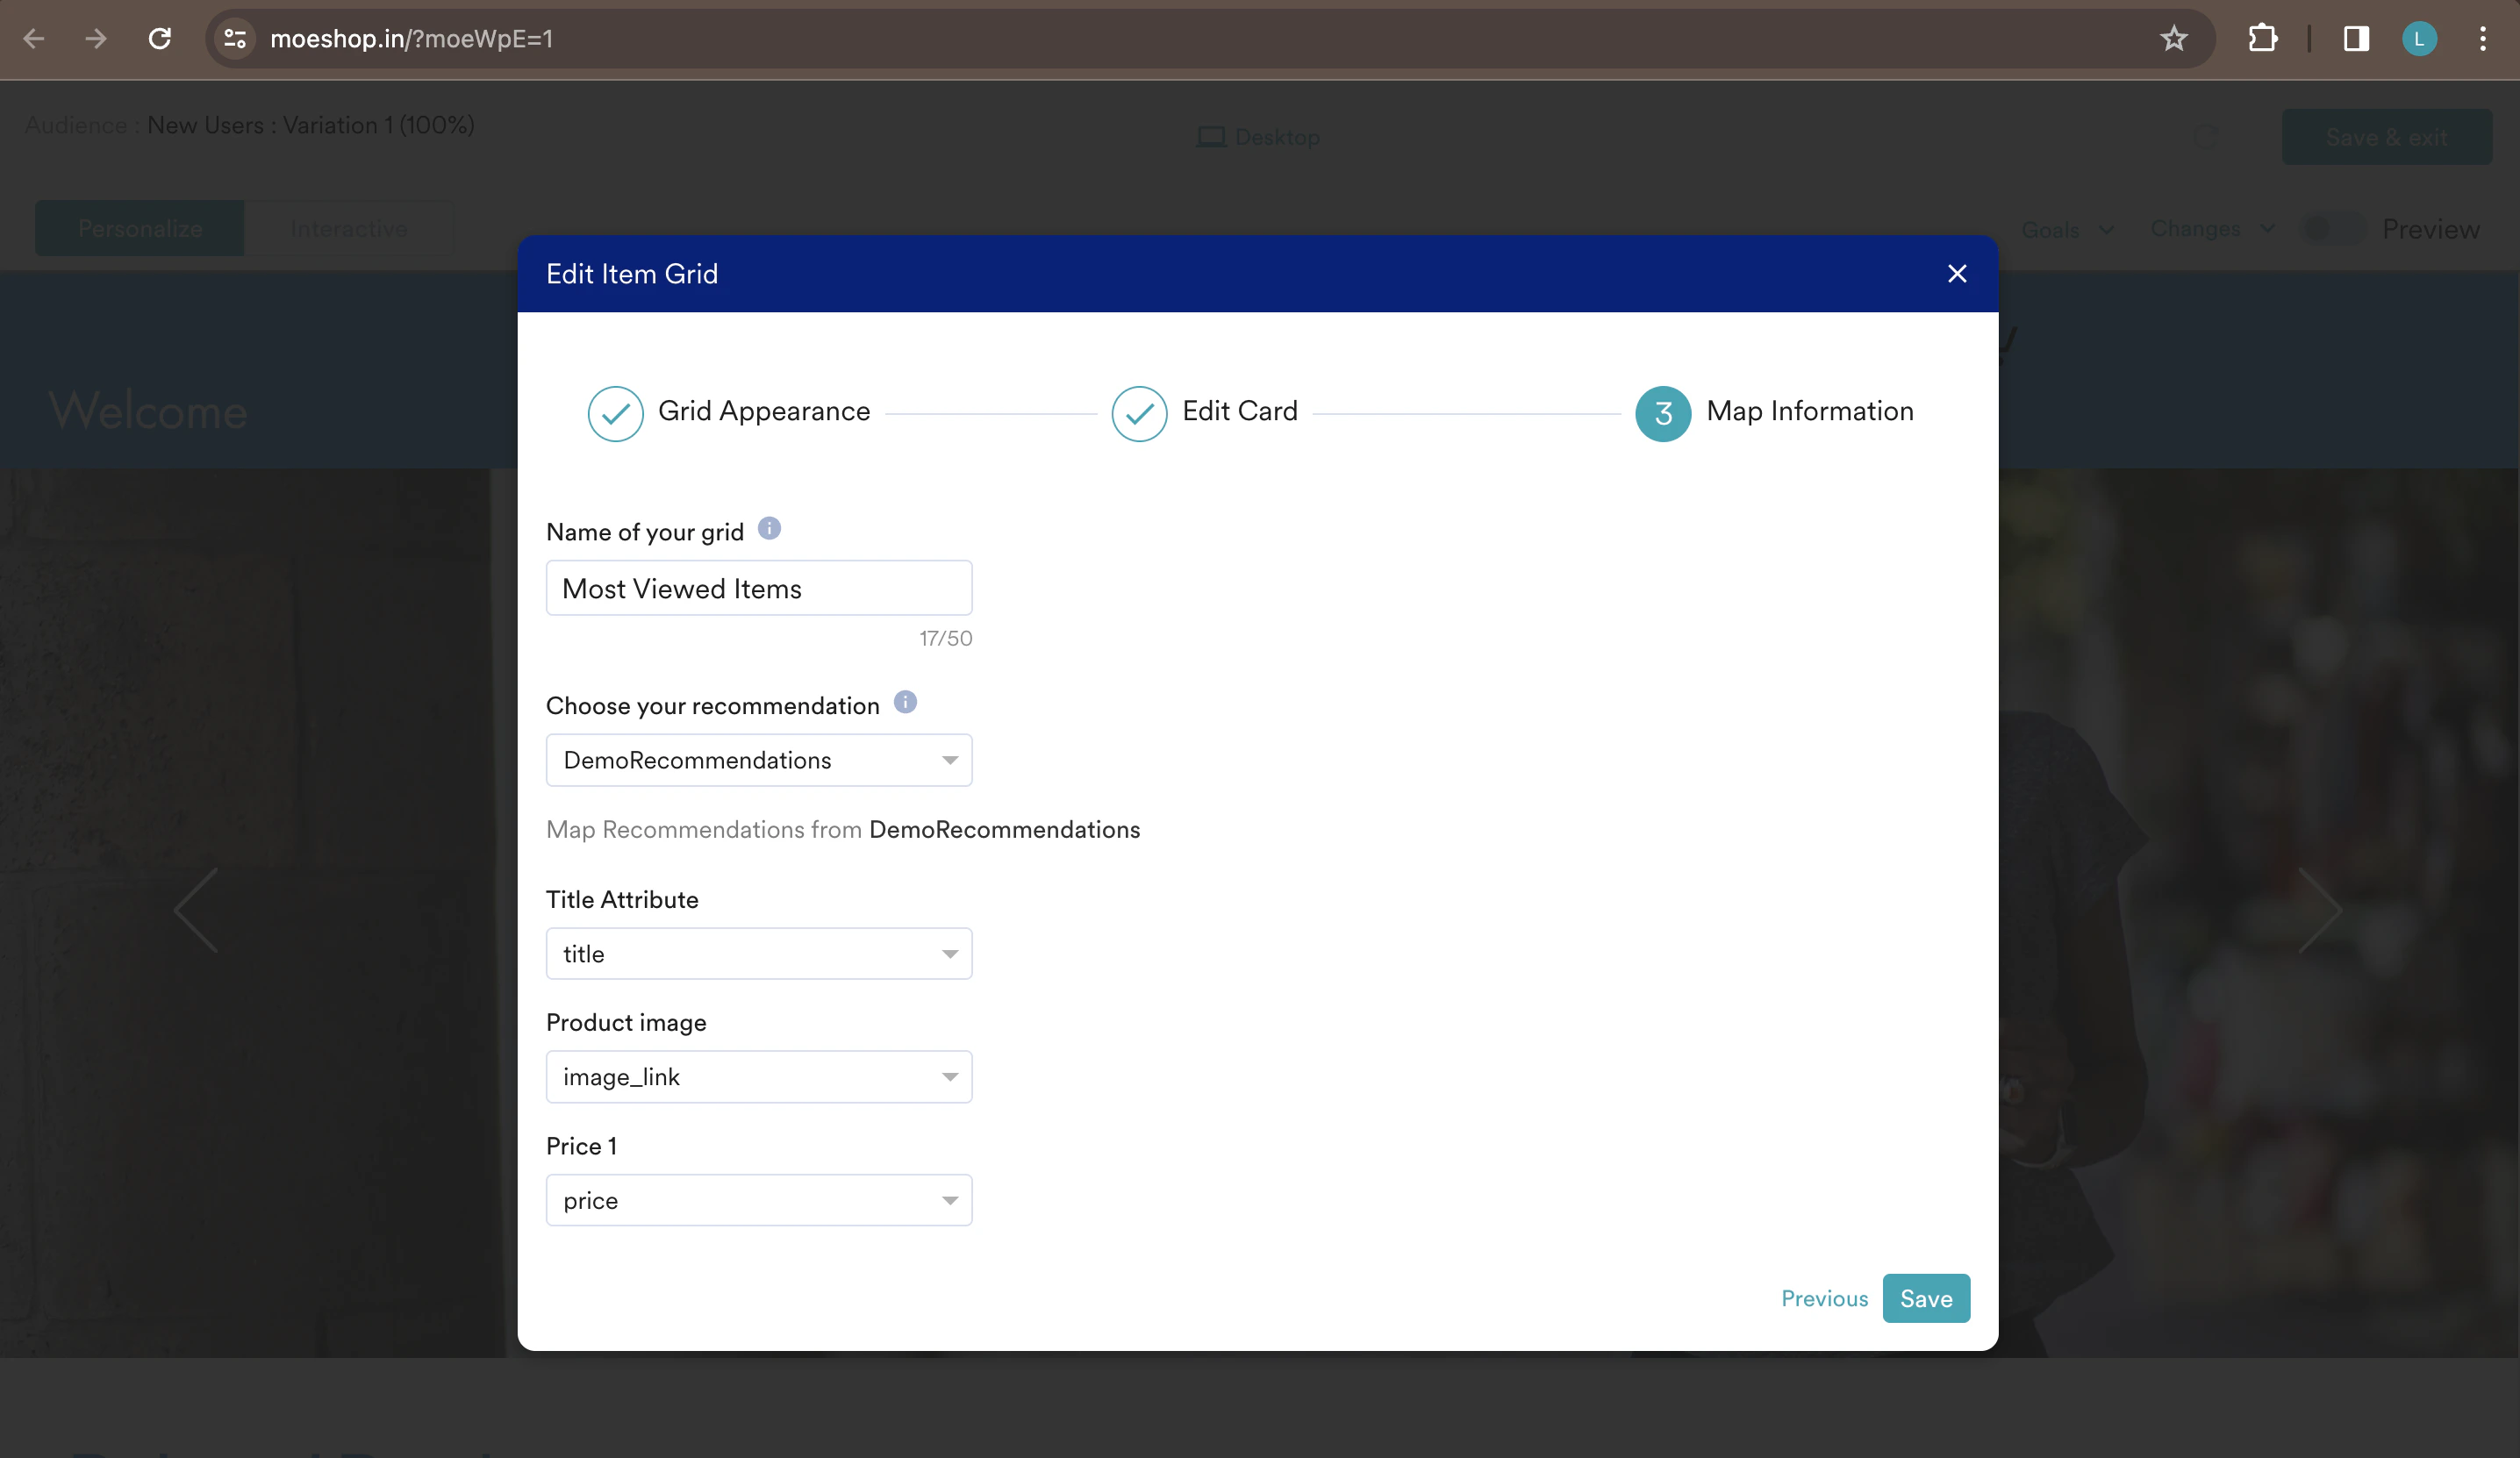This screenshot has height=1458, width=2520.
Task: Click the Save button in the dialog
Action: coord(1925,1298)
